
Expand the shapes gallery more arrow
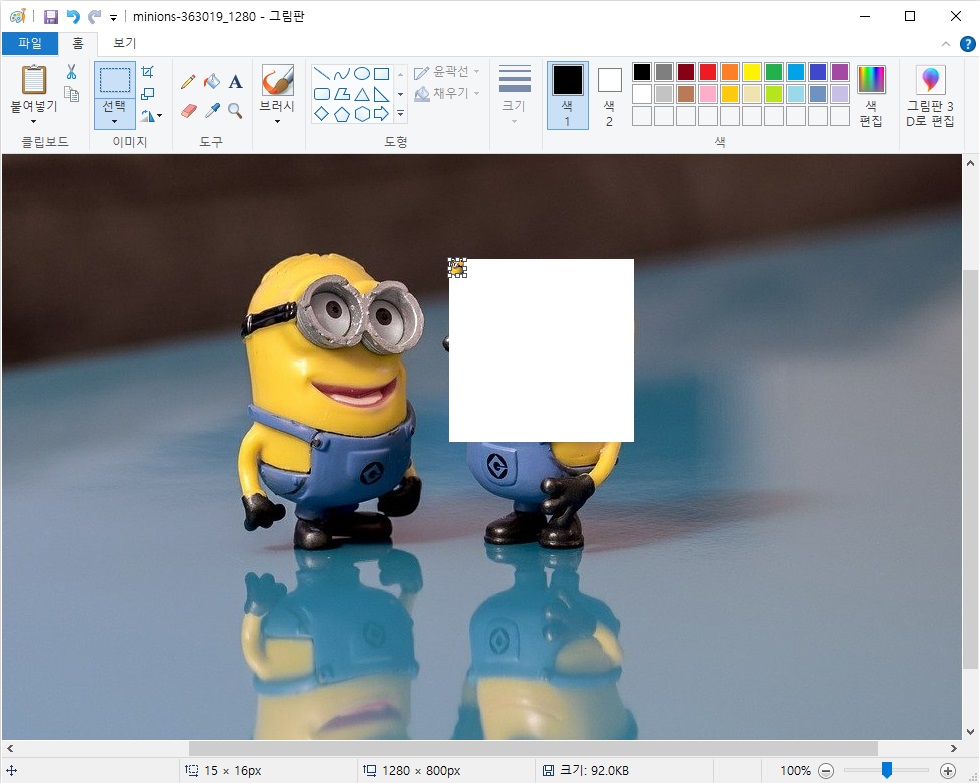pos(401,114)
